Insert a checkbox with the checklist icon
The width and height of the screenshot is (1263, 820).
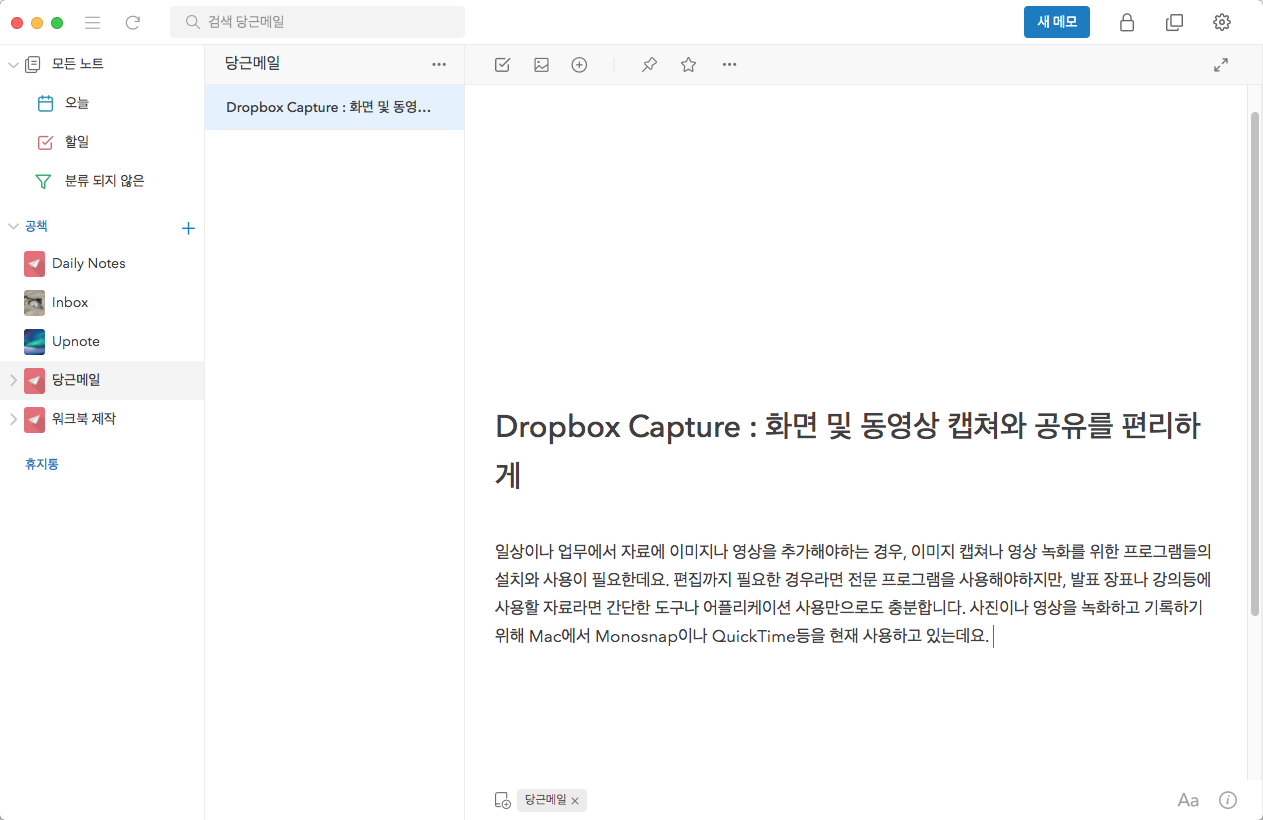(x=502, y=65)
